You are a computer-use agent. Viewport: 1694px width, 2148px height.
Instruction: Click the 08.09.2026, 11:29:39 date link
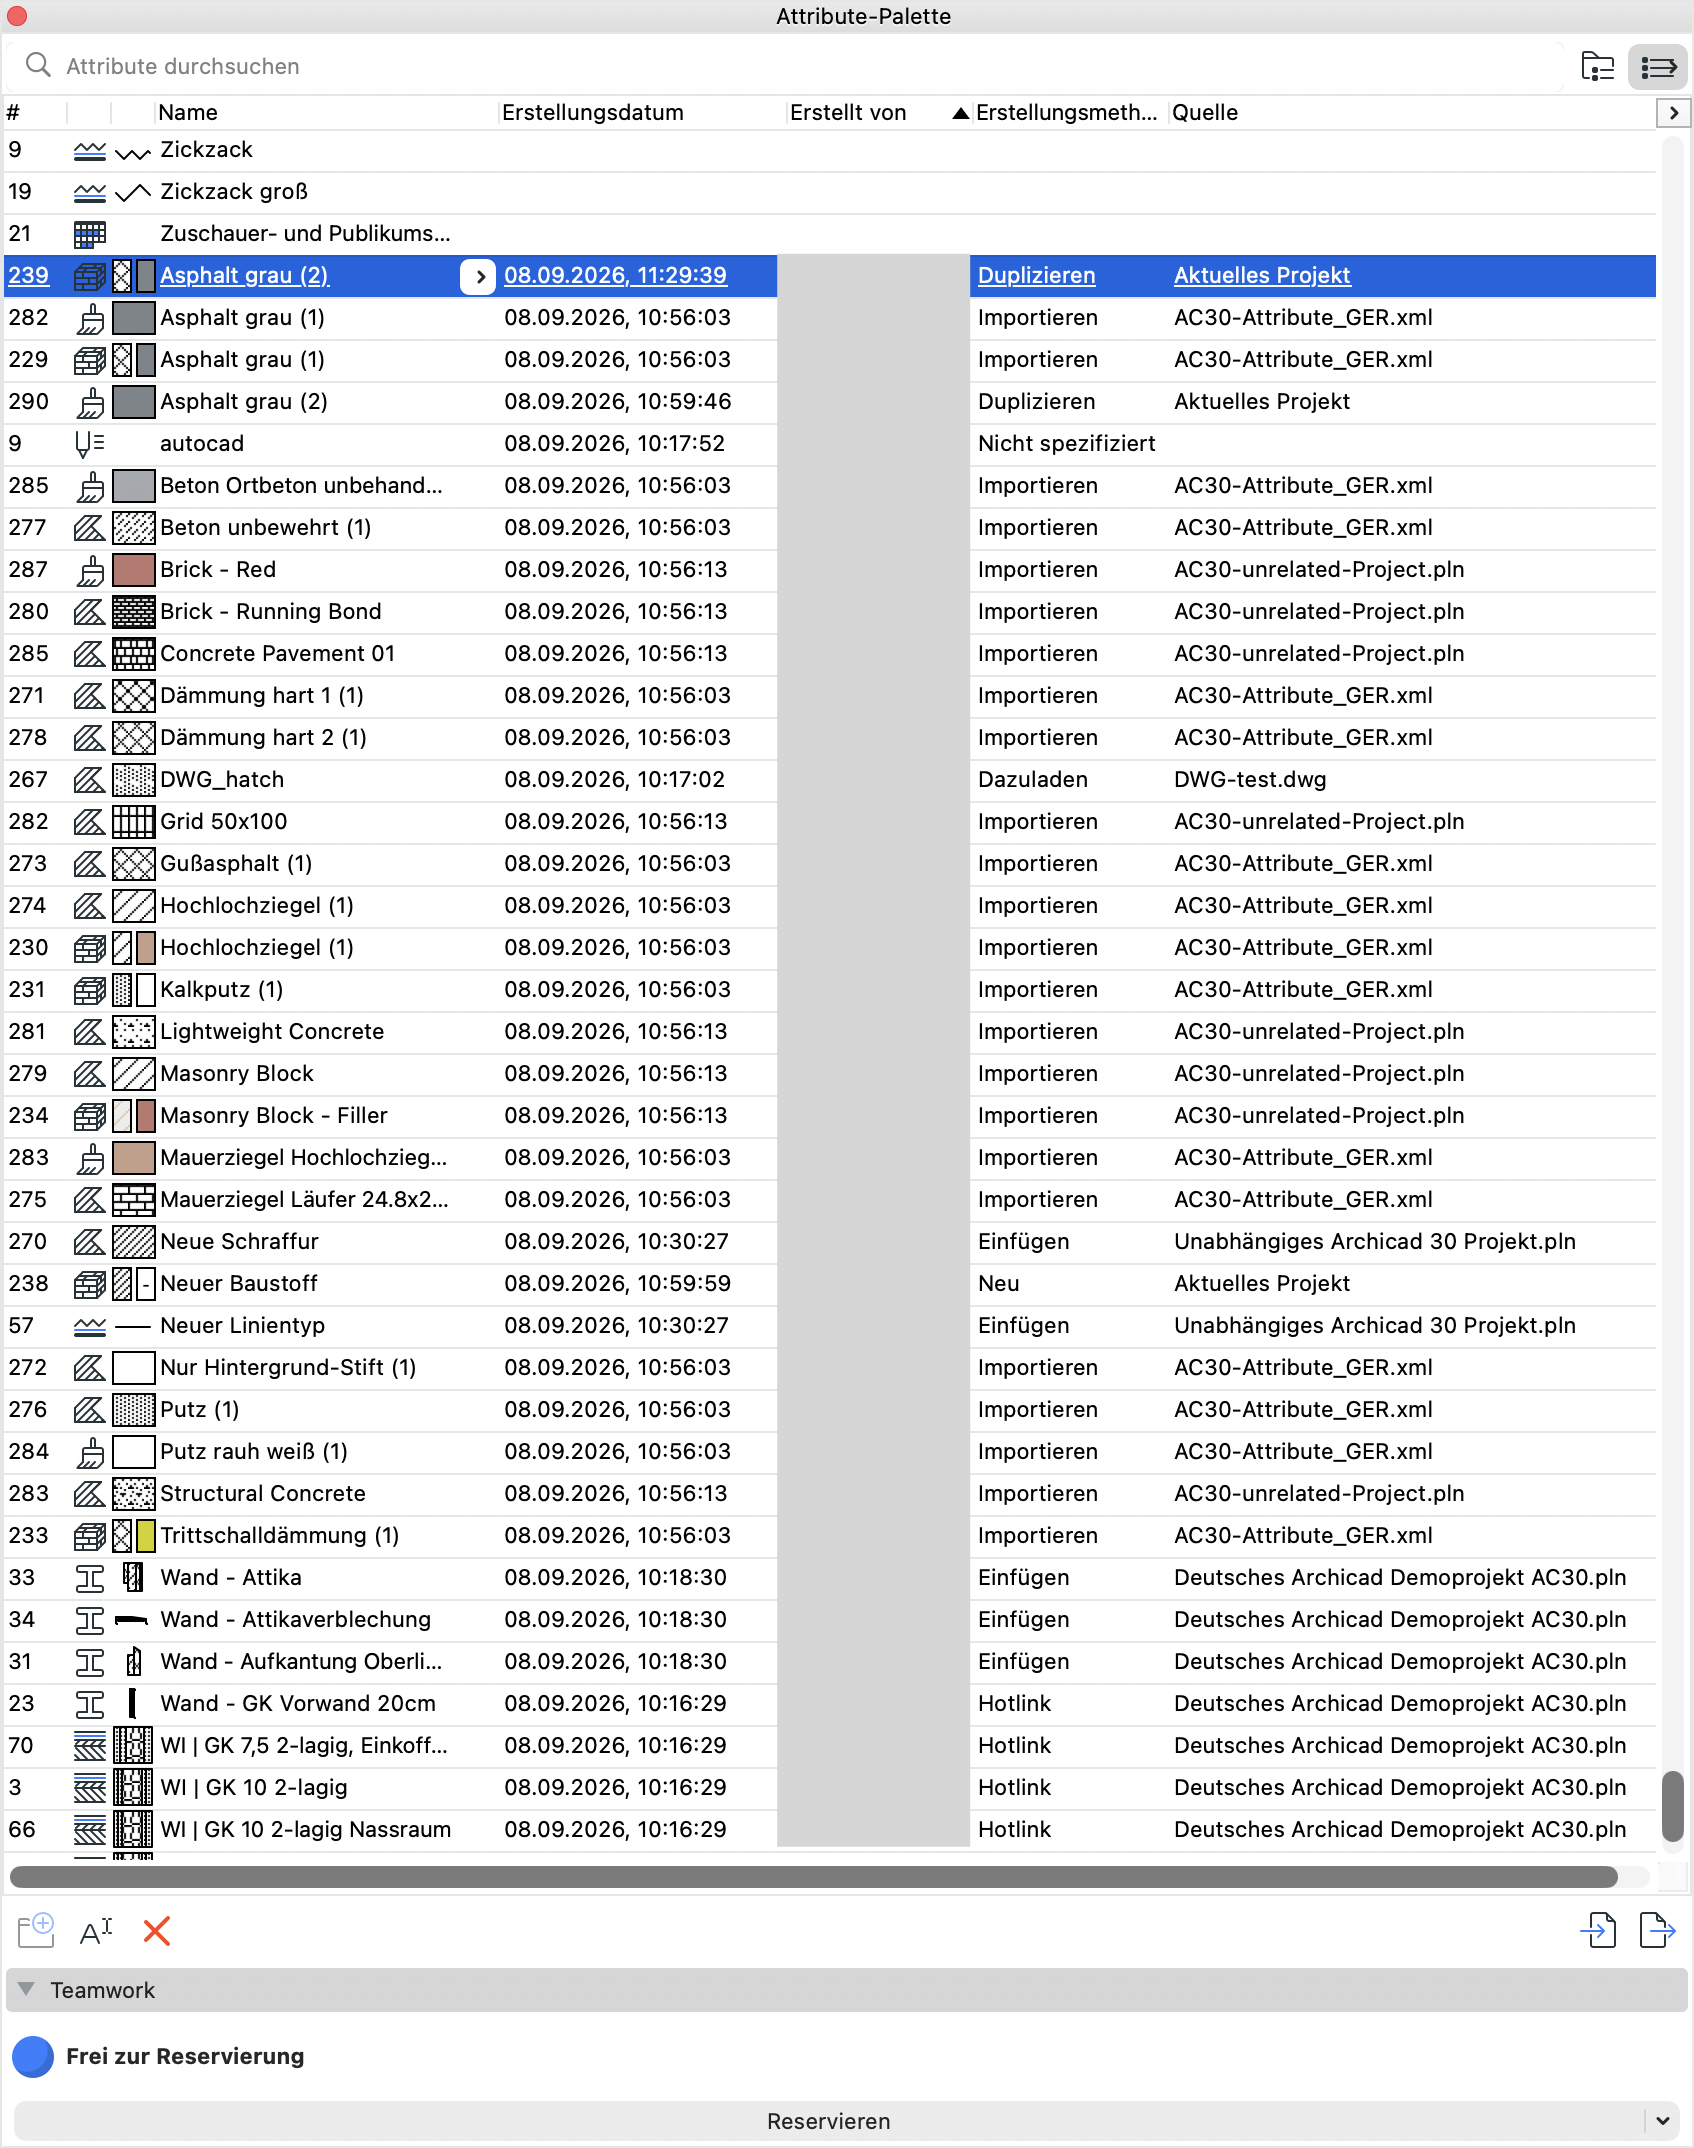[x=615, y=275]
